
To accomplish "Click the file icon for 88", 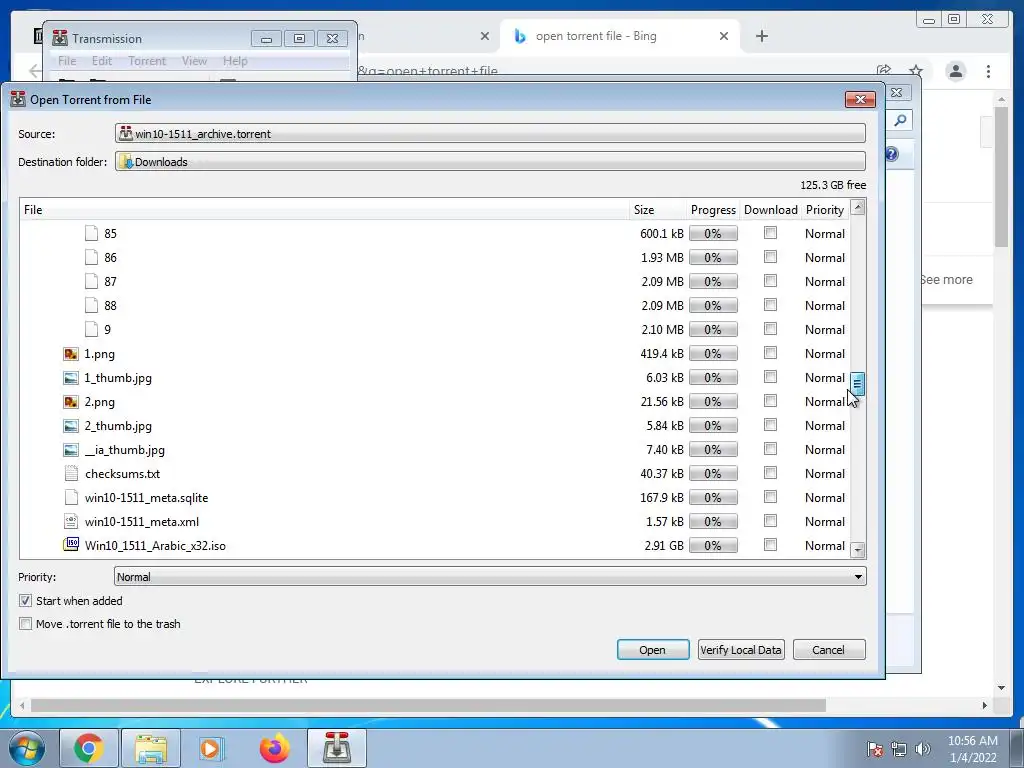I will point(91,305).
